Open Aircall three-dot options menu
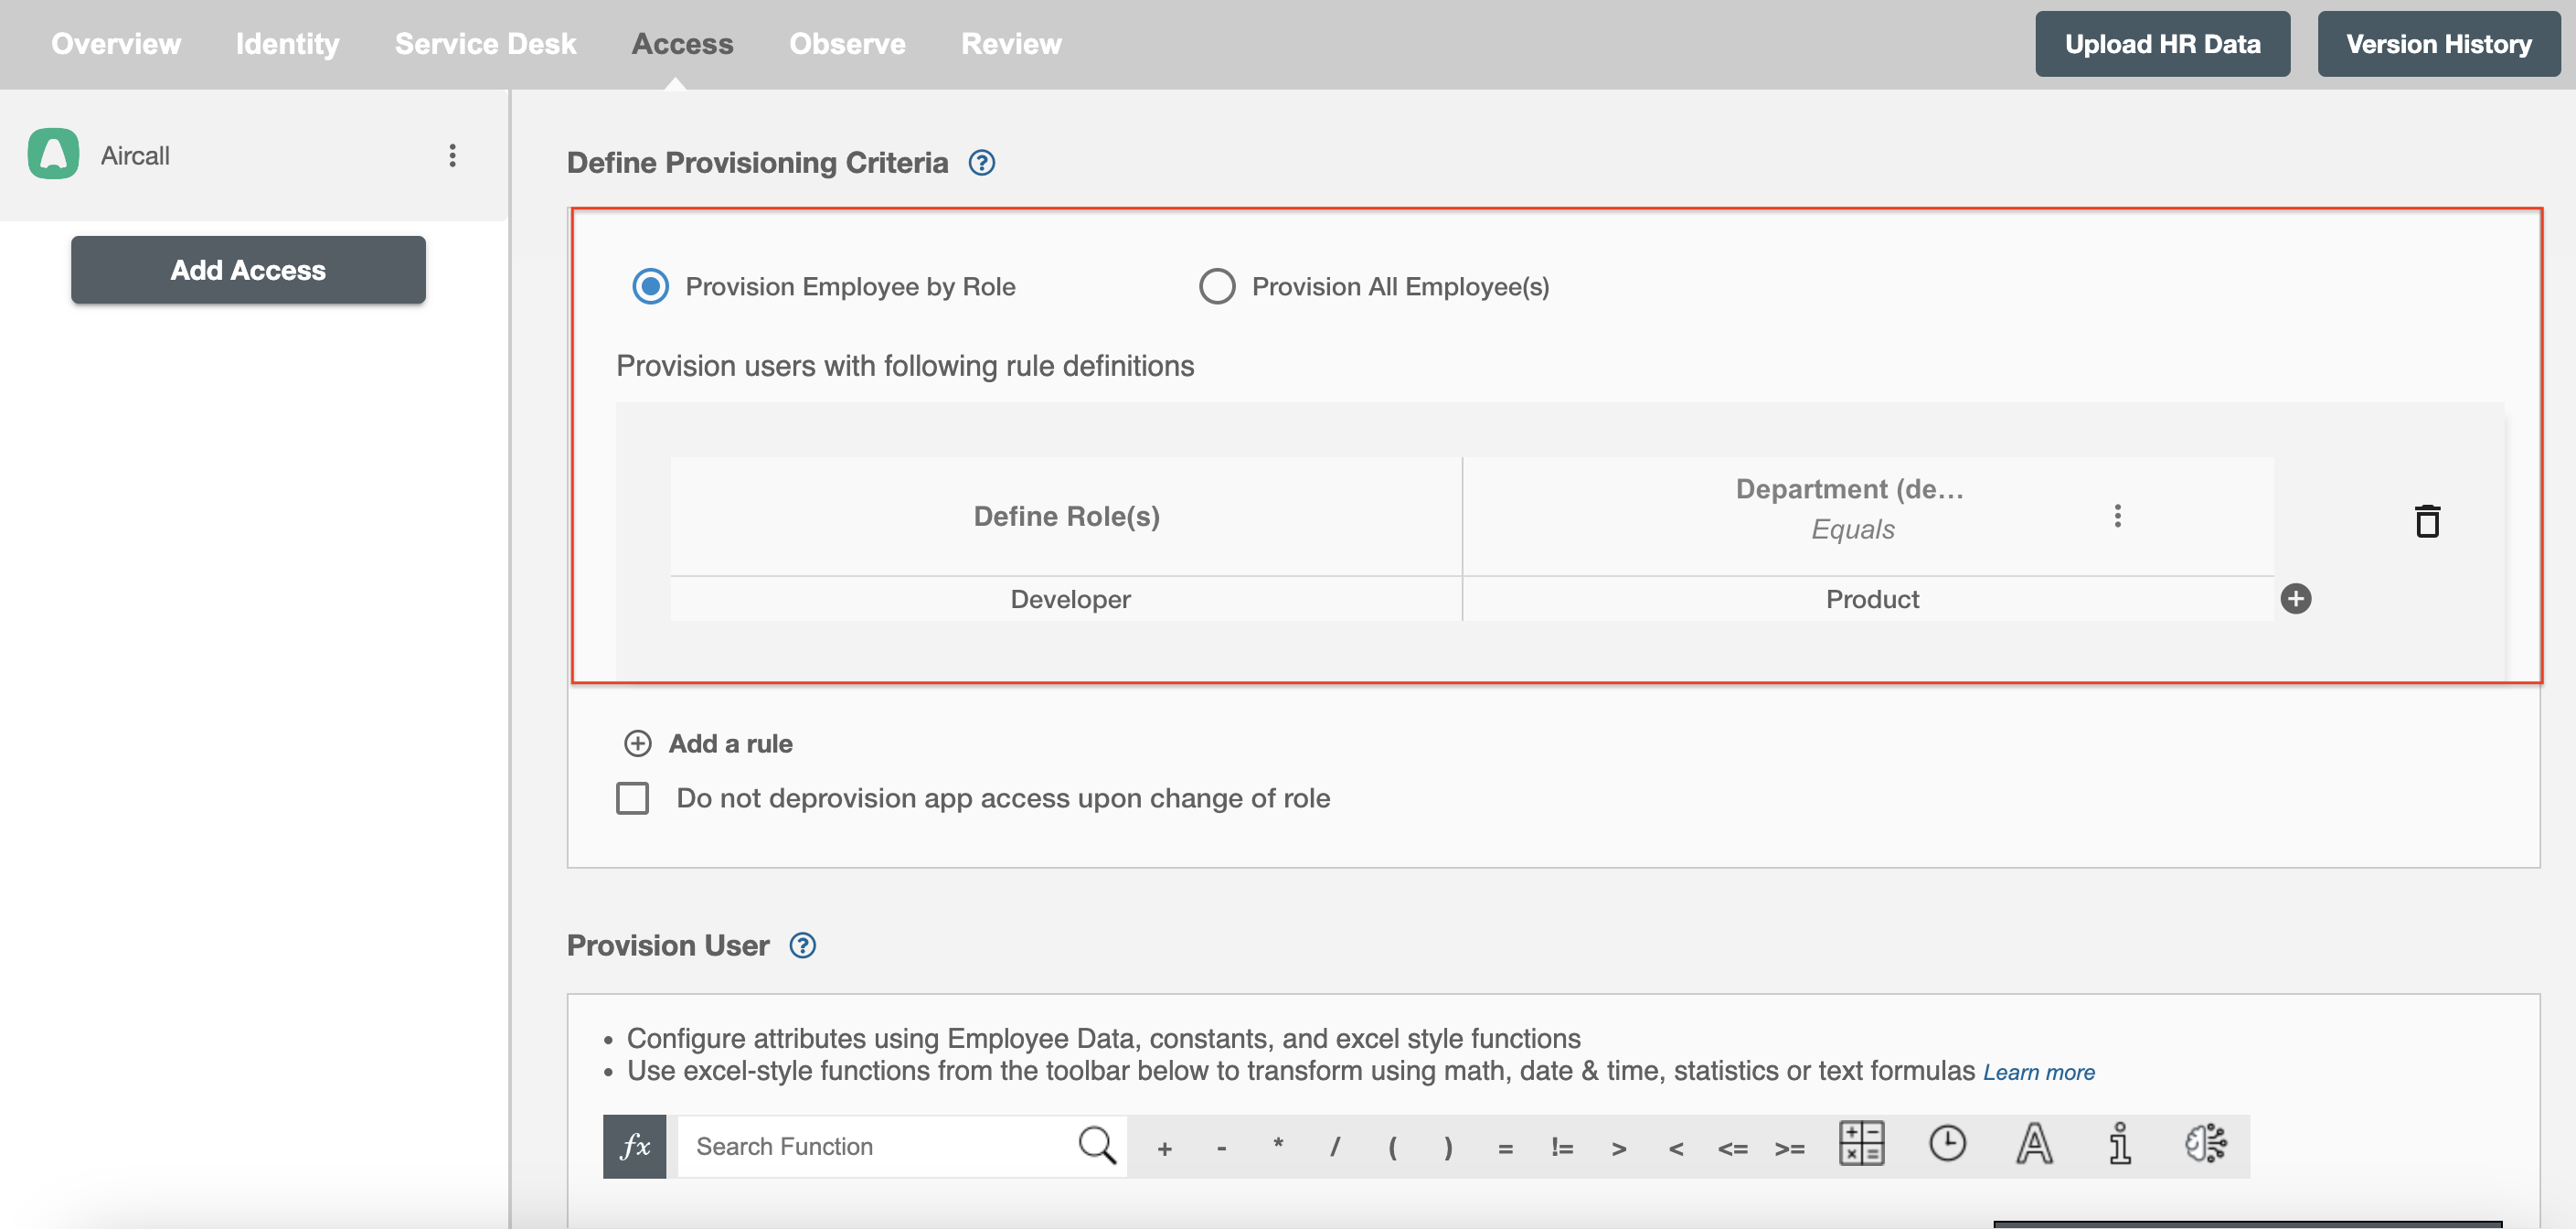This screenshot has width=2576, height=1229. [x=452, y=155]
